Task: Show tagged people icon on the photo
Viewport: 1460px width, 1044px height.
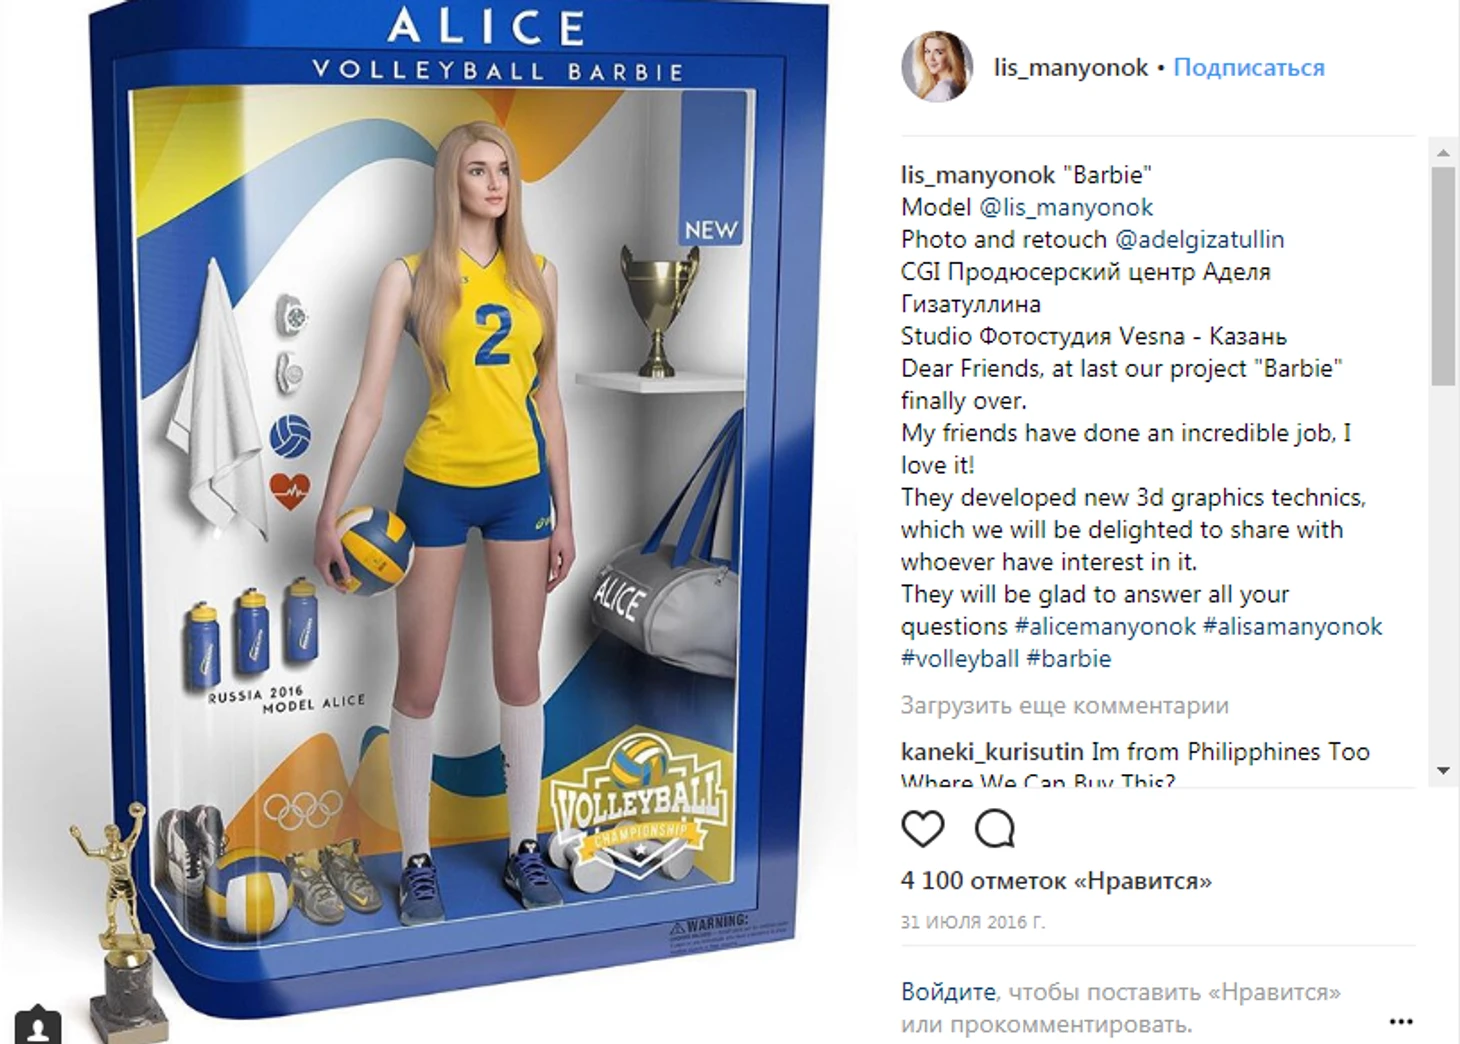Action: pyautogui.click(x=37, y=1027)
